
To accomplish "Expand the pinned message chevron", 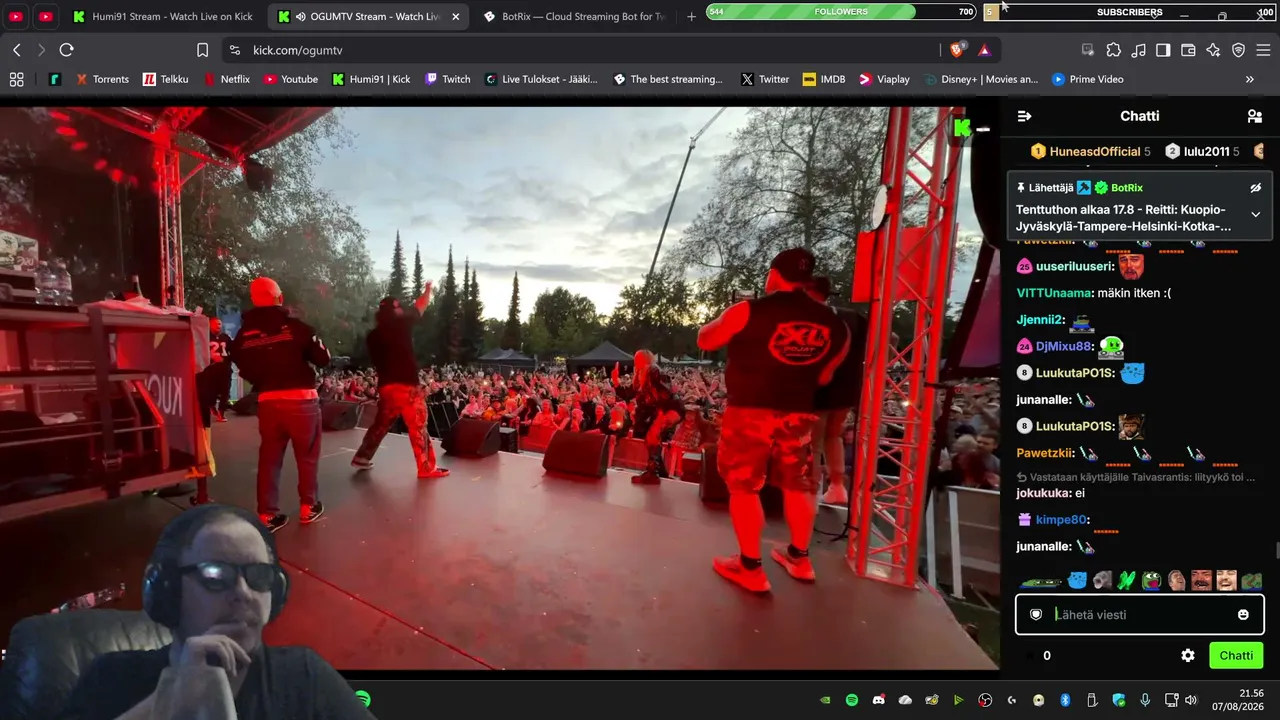I will (1256, 214).
